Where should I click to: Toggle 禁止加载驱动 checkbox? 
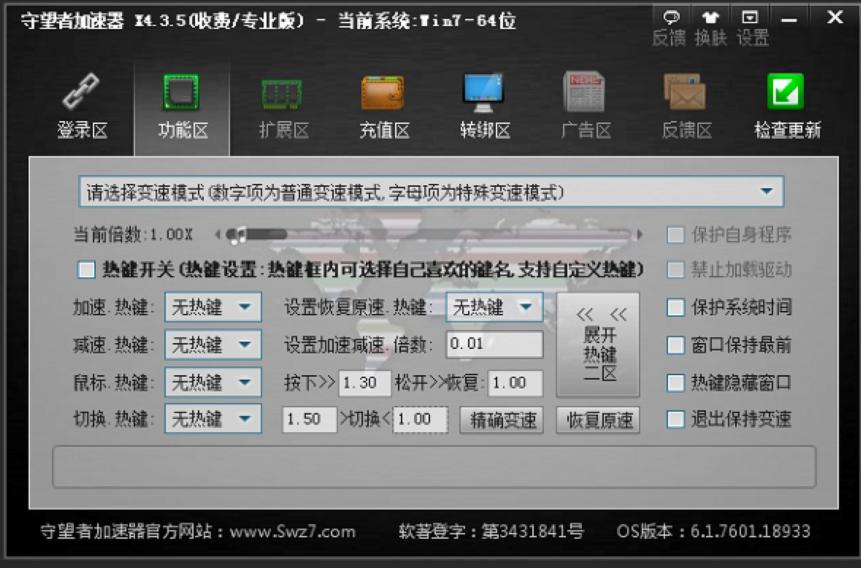pos(675,270)
